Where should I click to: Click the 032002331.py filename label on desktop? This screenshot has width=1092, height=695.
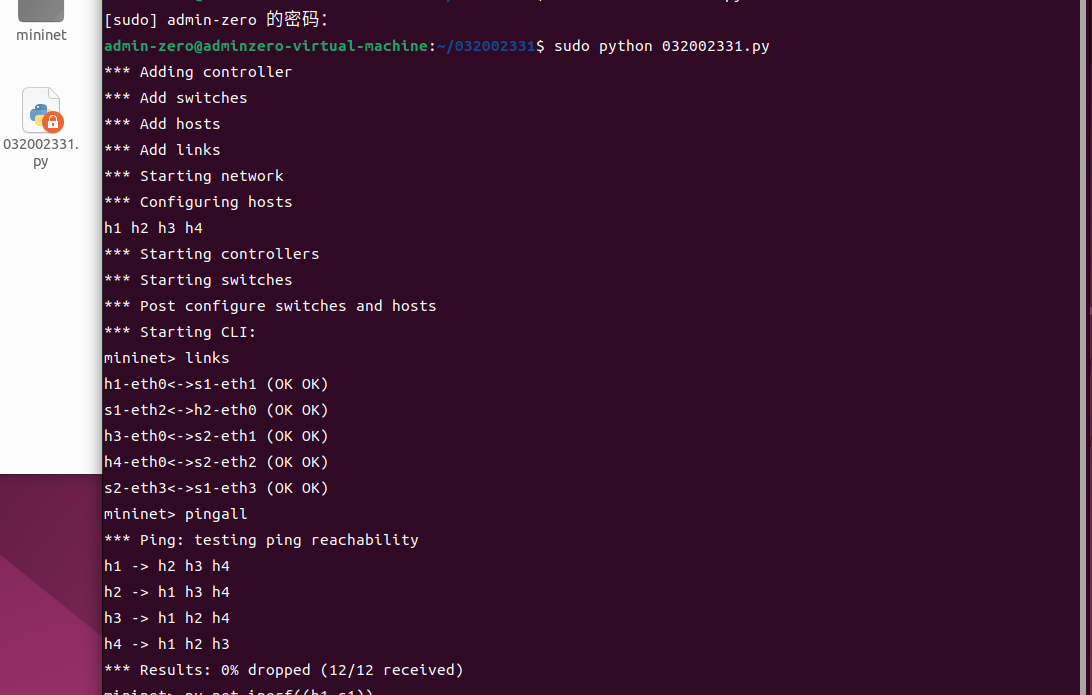(41, 152)
